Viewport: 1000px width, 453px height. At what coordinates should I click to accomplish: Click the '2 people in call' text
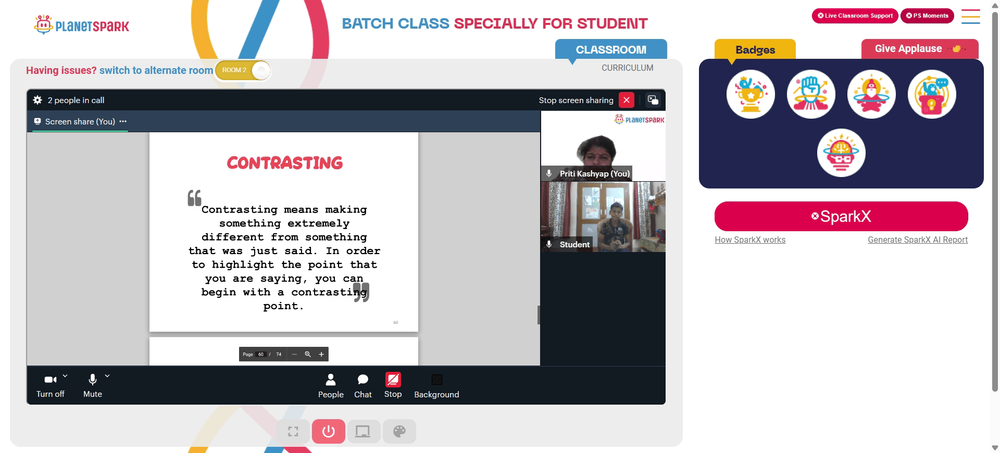pos(76,100)
